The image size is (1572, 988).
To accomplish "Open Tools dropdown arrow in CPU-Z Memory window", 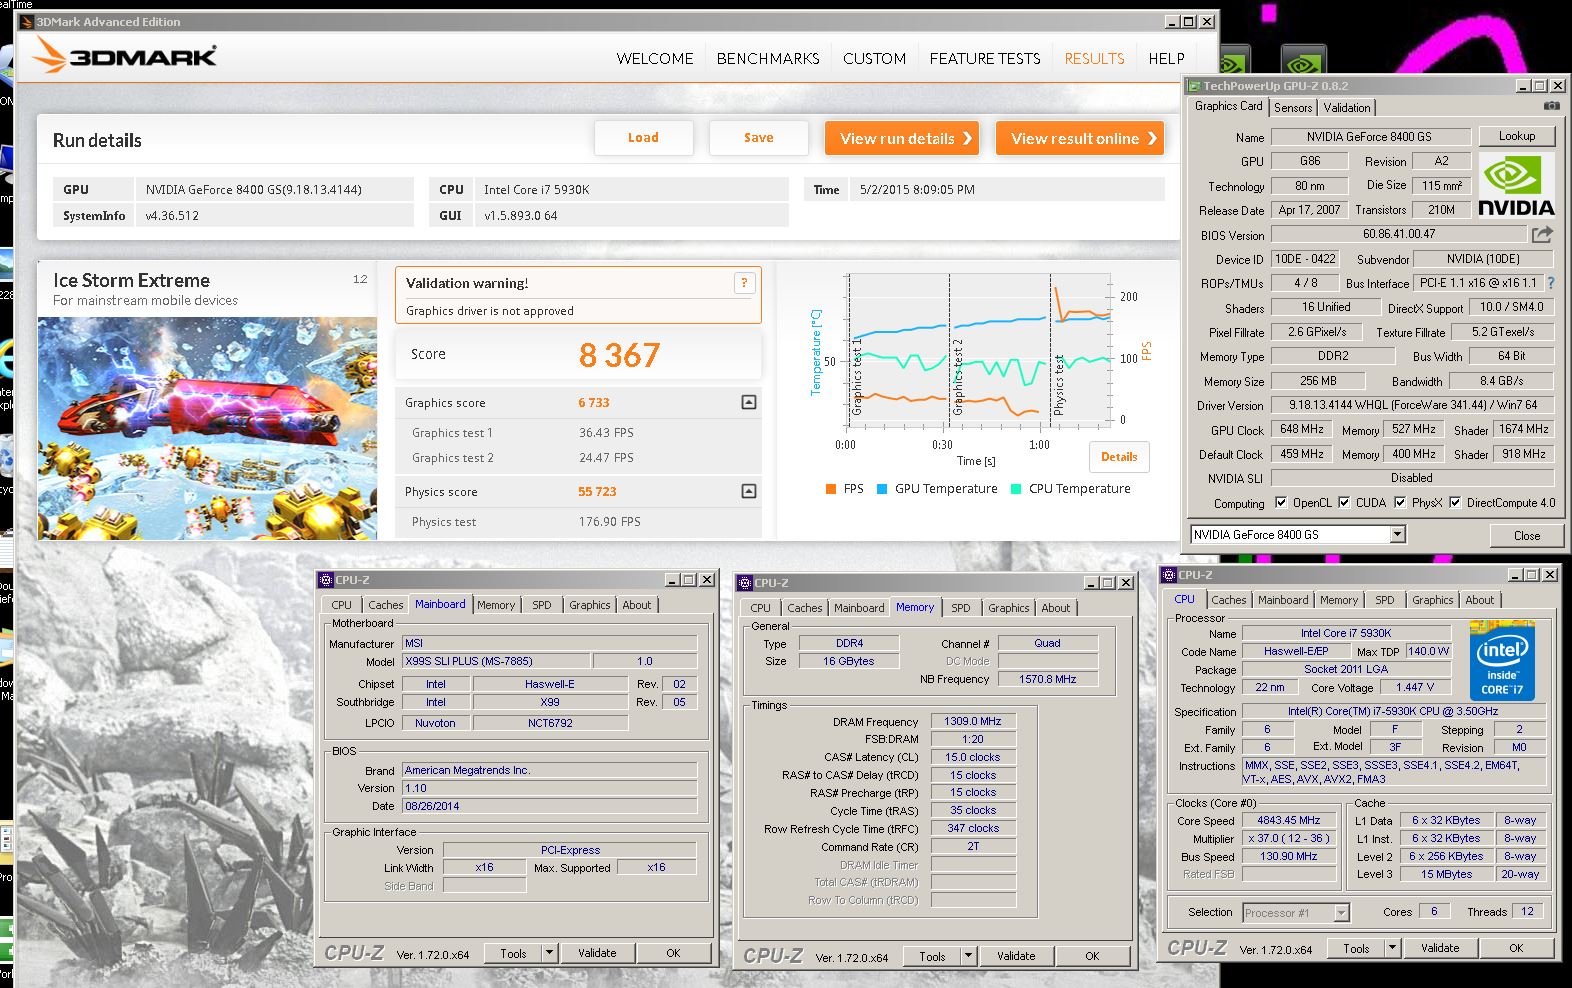I will (968, 956).
